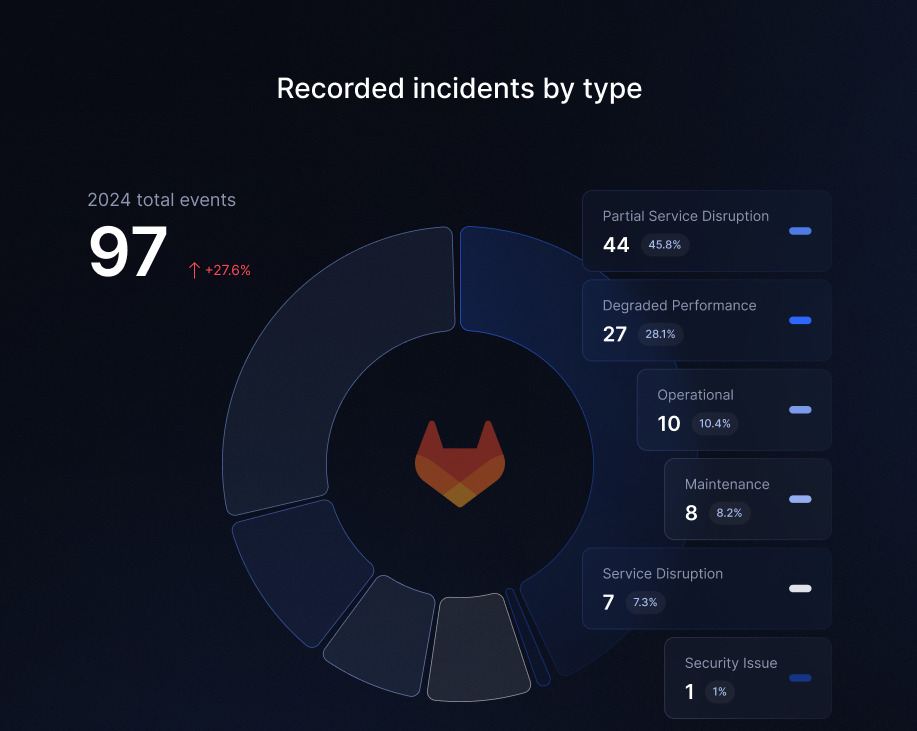
Task: Click the "+27.6%" change value
Action: point(227,270)
